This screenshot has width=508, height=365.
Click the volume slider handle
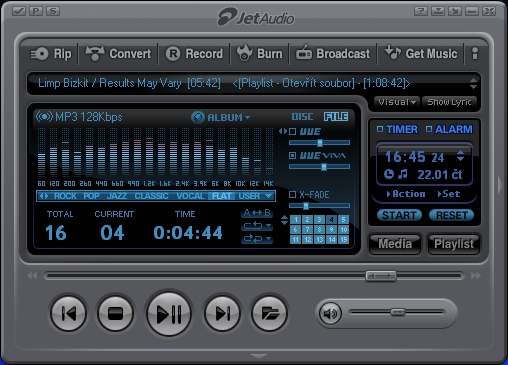(398, 312)
